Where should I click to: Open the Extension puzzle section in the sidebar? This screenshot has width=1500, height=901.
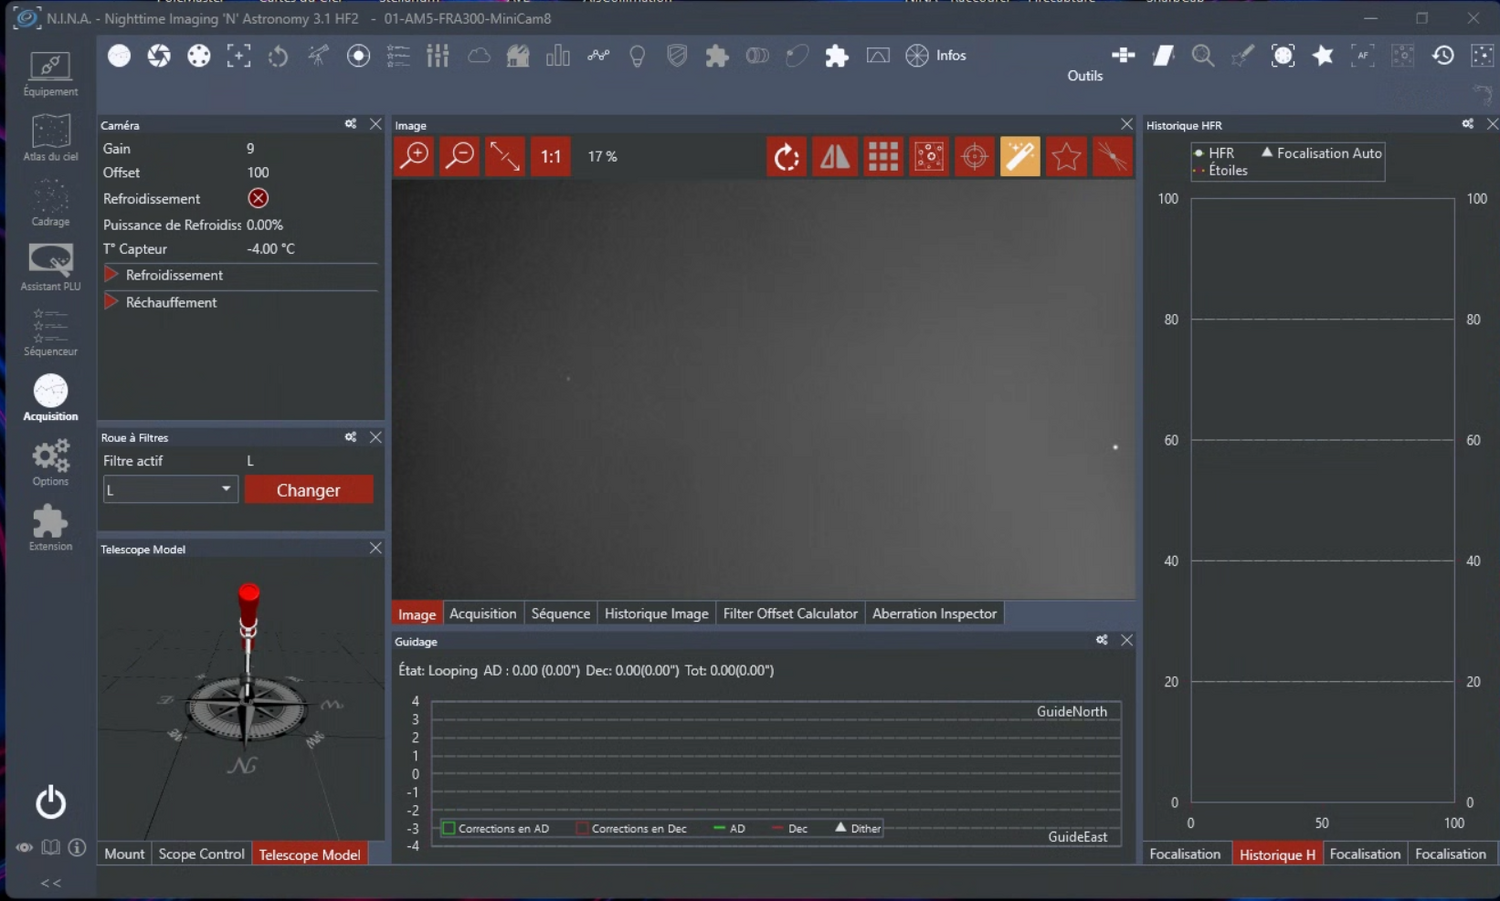coord(50,527)
